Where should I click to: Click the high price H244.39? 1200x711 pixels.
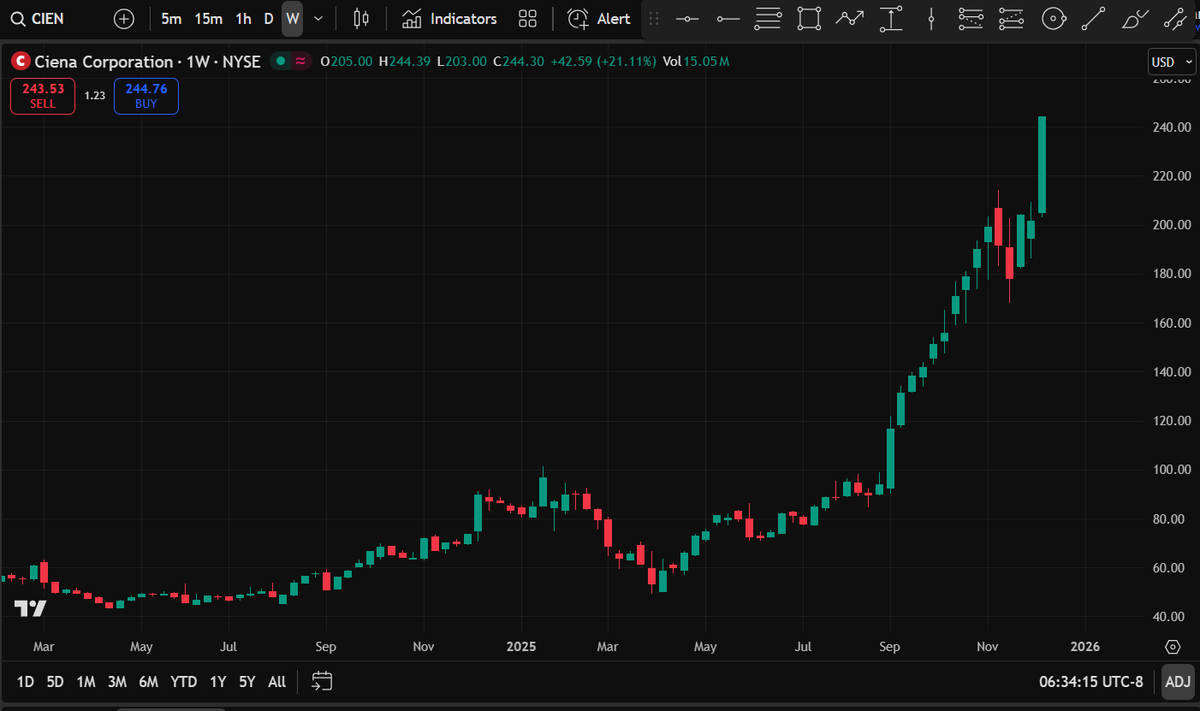[x=404, y=62]
